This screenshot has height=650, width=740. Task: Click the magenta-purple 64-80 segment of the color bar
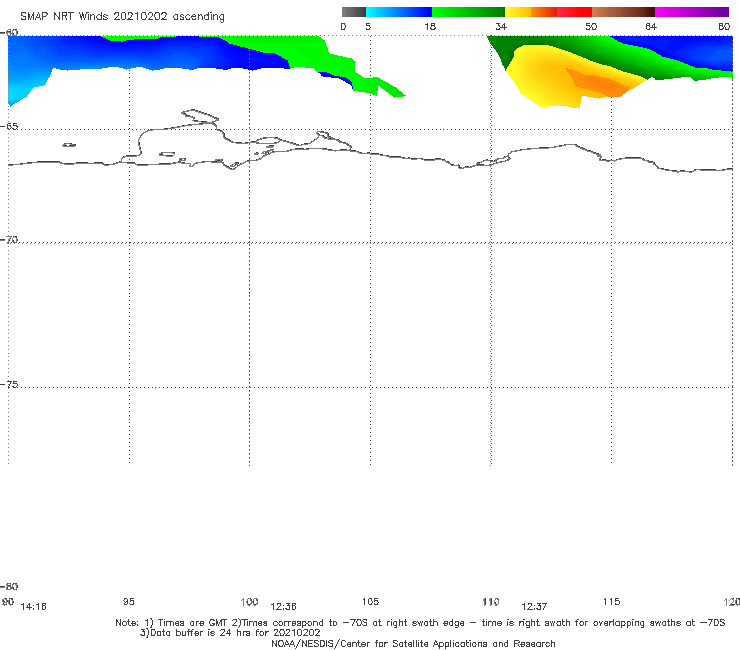pos(692,12)
